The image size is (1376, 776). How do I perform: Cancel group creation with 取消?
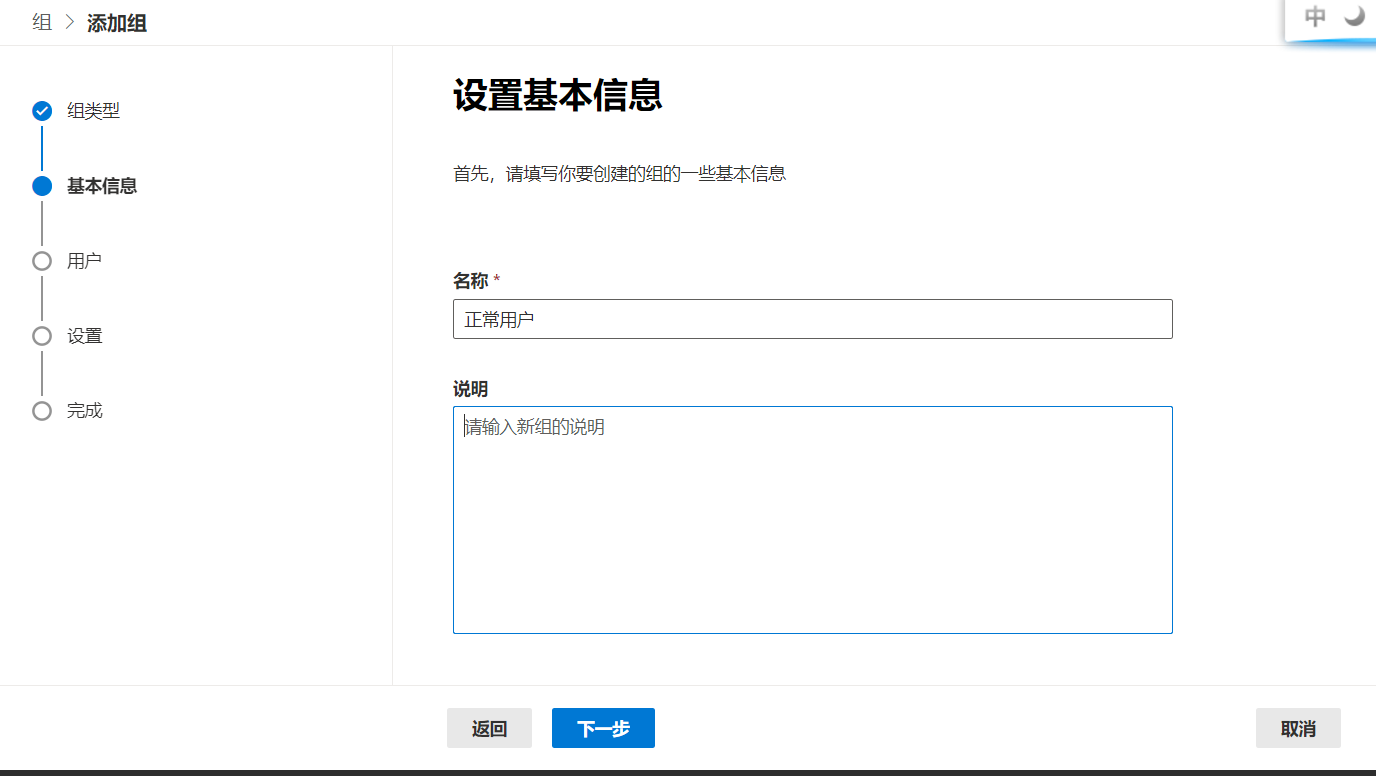coord(1297,728)
